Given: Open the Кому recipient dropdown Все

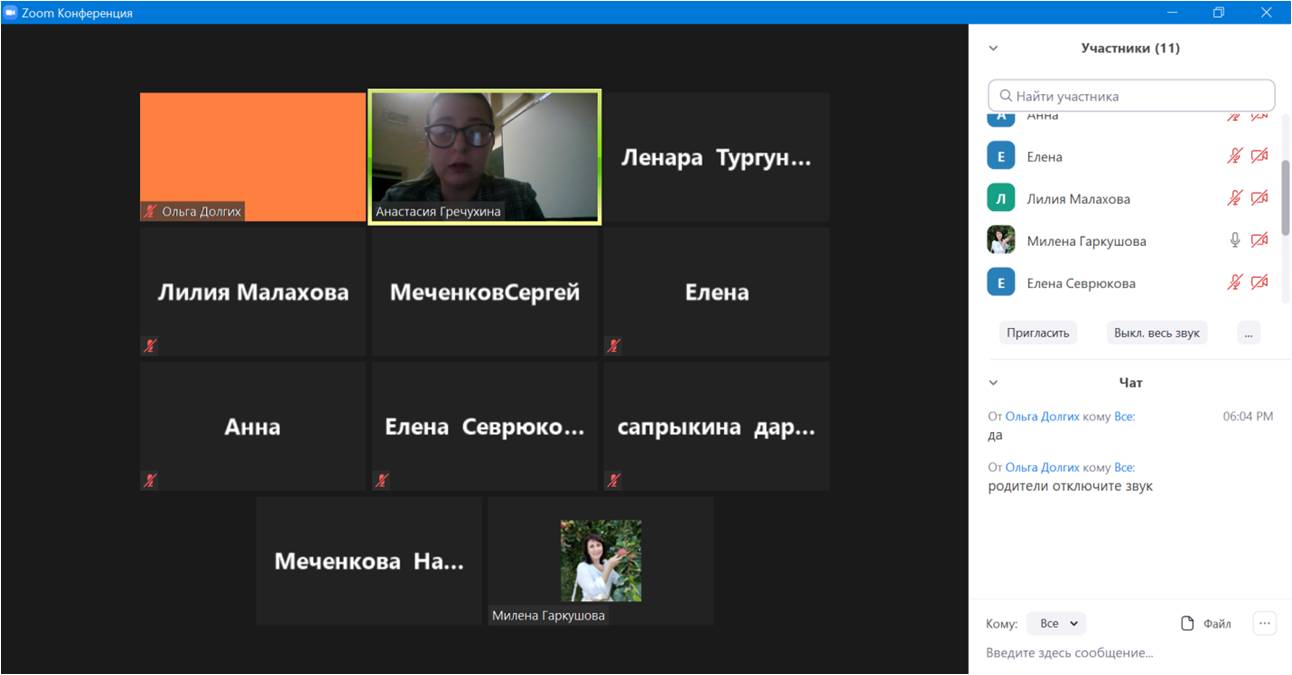Looking at the screenshot, I should pos(1057,623).
